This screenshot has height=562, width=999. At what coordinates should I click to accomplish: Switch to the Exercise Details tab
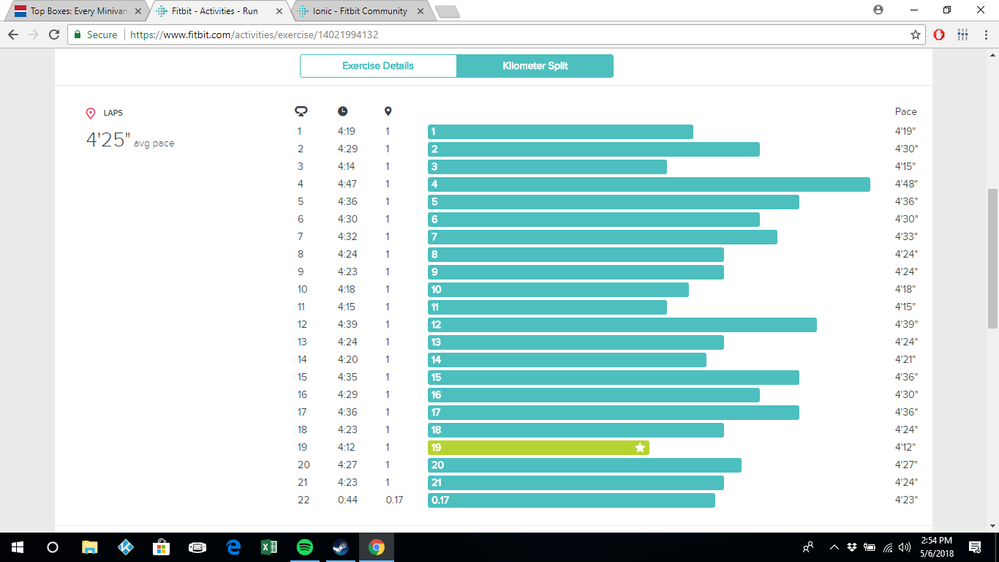[378, 66]
